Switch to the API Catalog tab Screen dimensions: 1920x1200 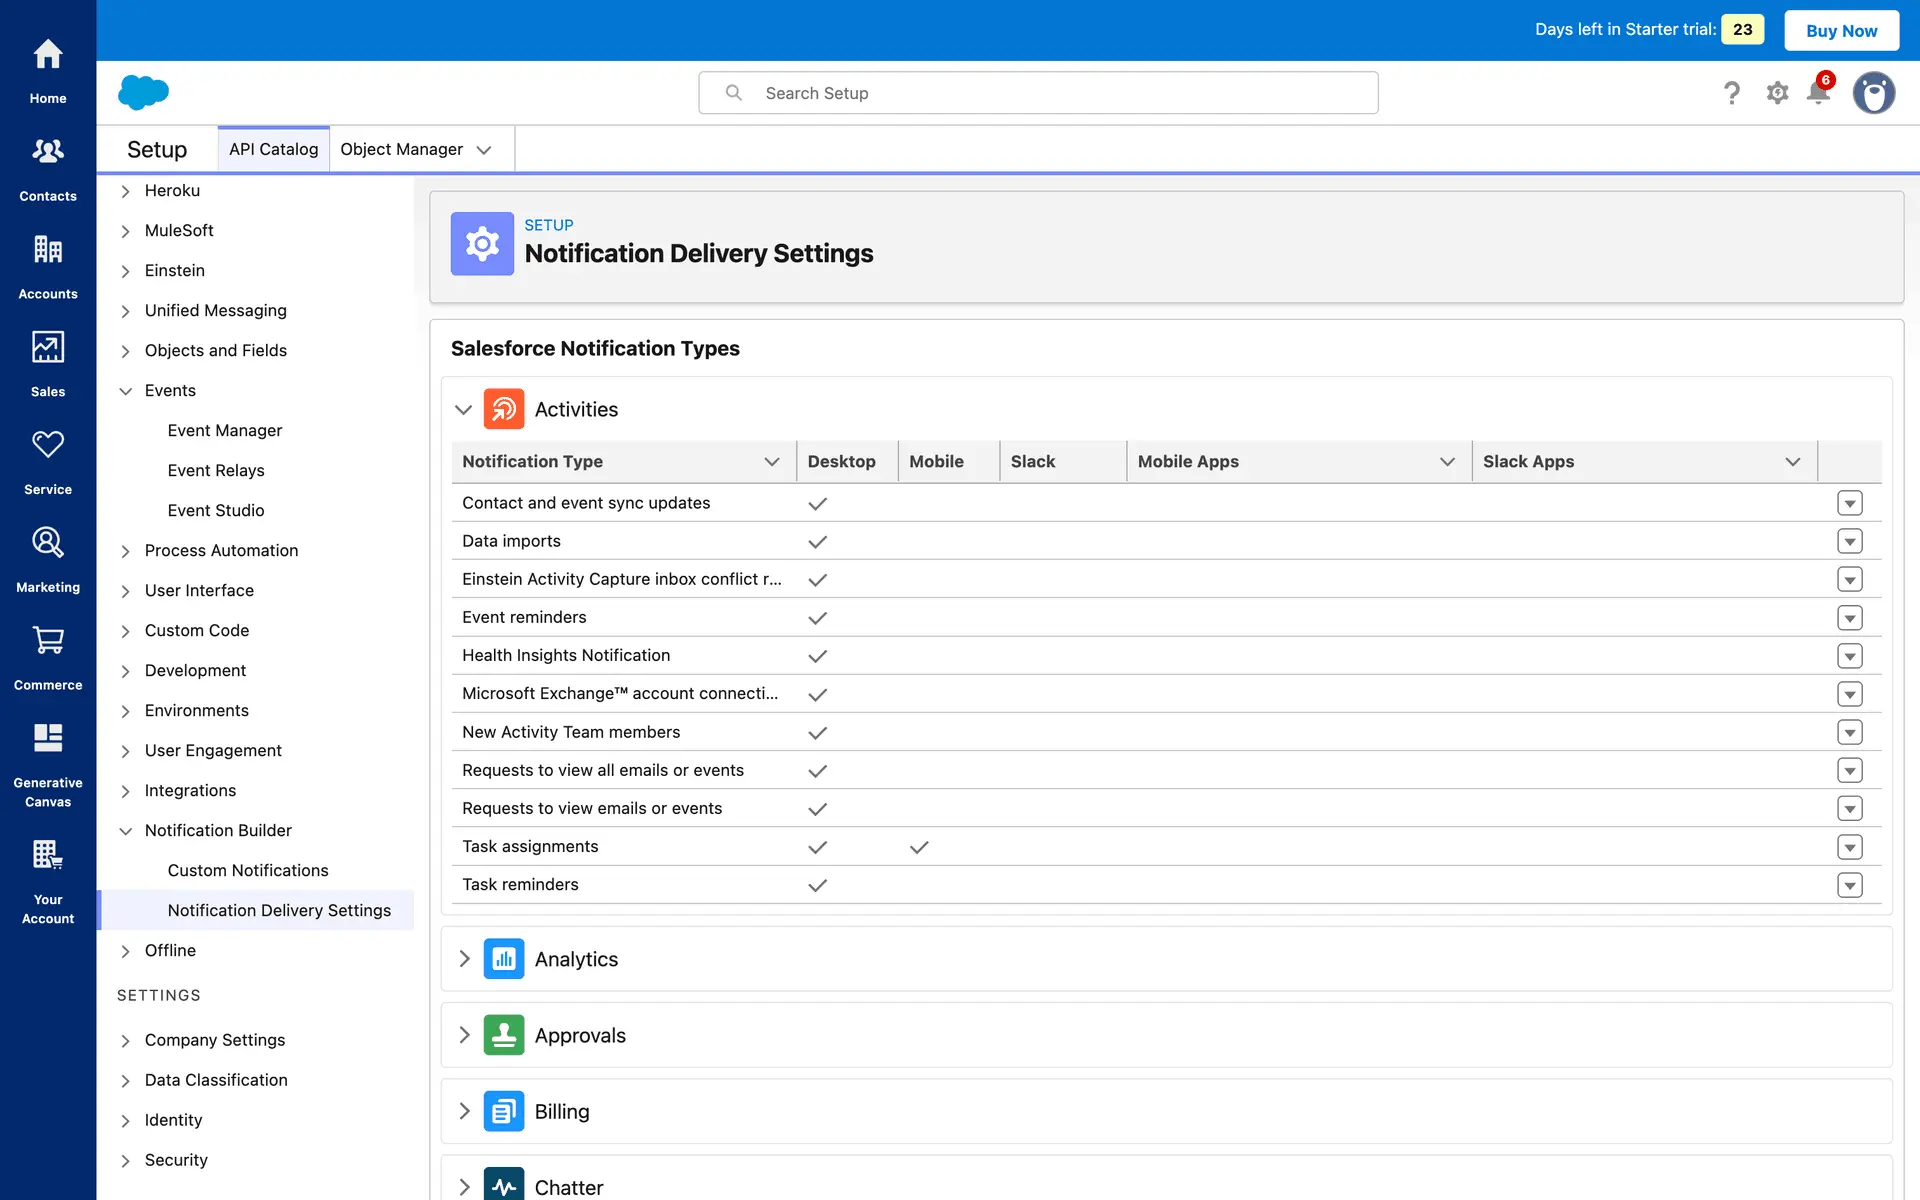pyautogui.click(x=273, y=149)
